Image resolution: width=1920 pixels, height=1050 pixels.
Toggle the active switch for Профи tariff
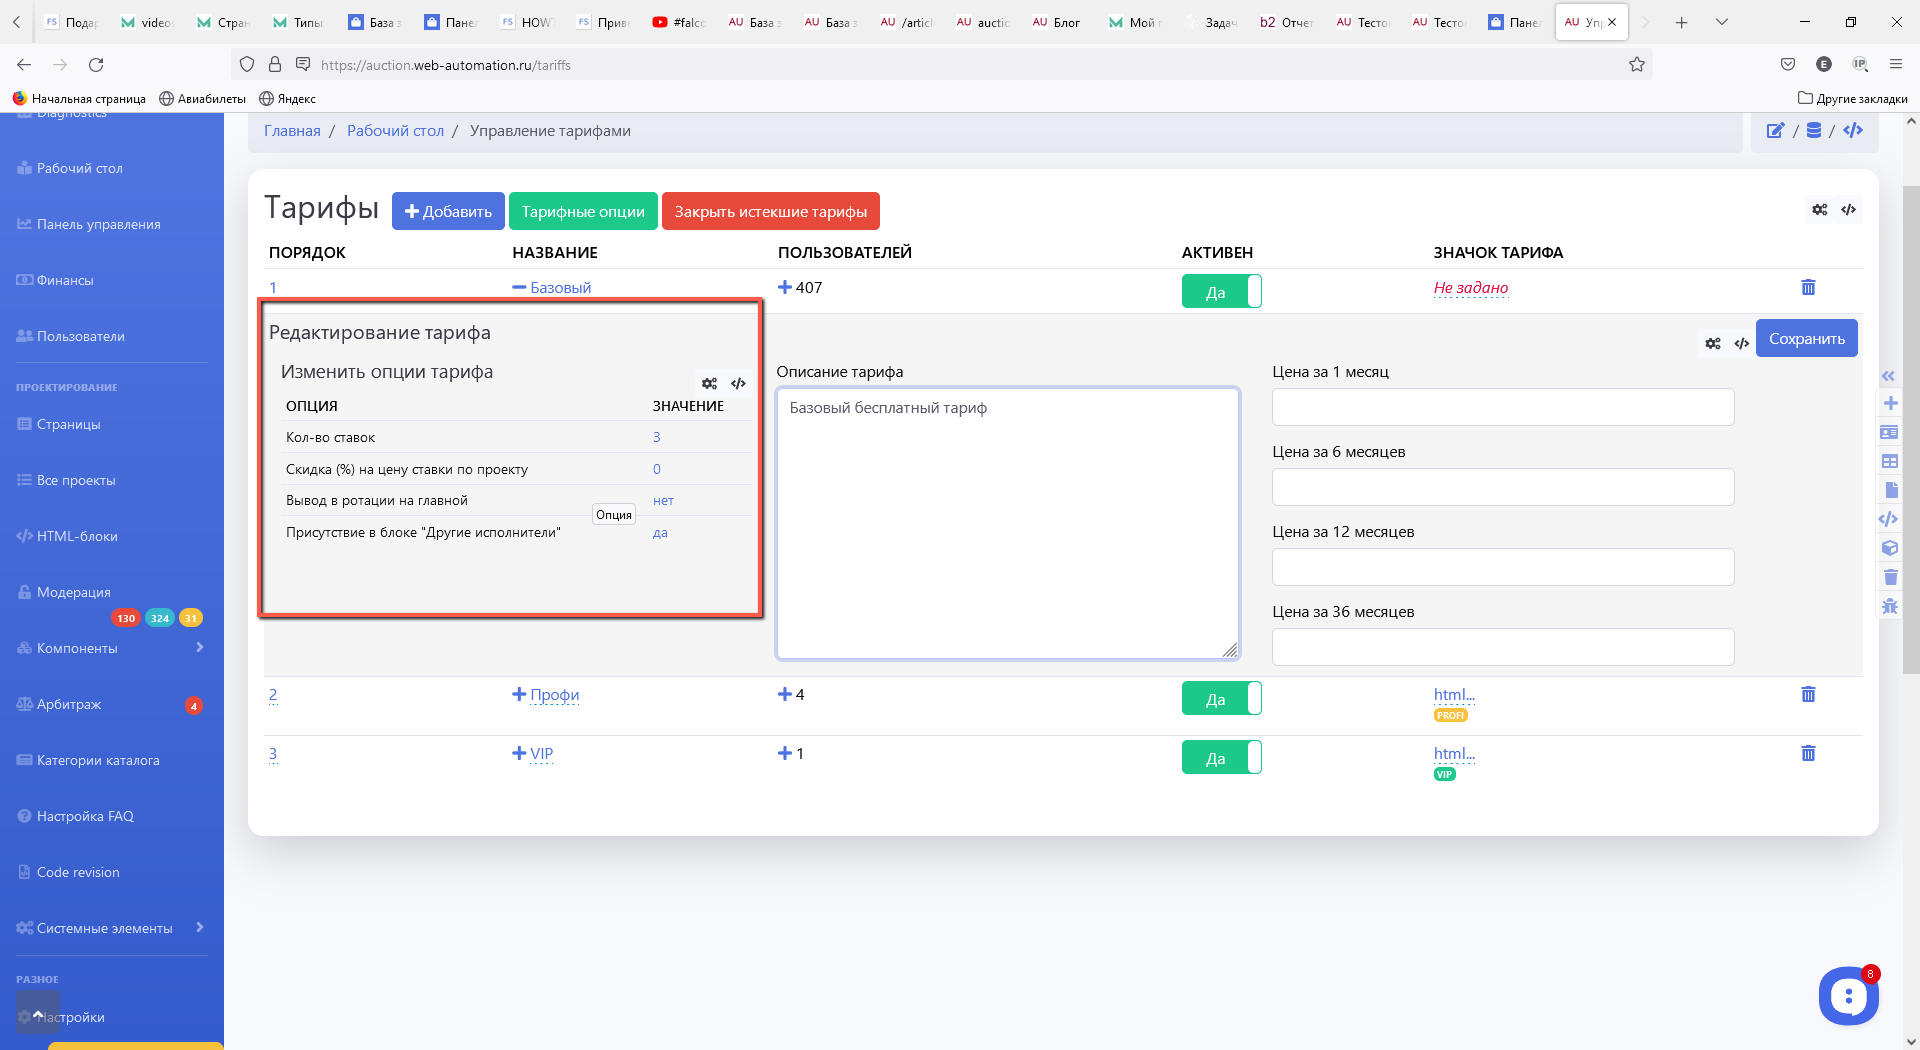[1221, 699]
